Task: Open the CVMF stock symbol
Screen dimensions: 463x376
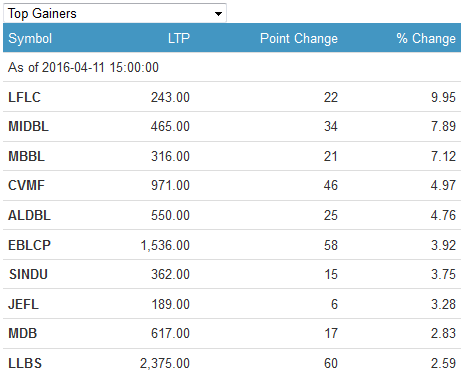Action: (x=26, y=185)
